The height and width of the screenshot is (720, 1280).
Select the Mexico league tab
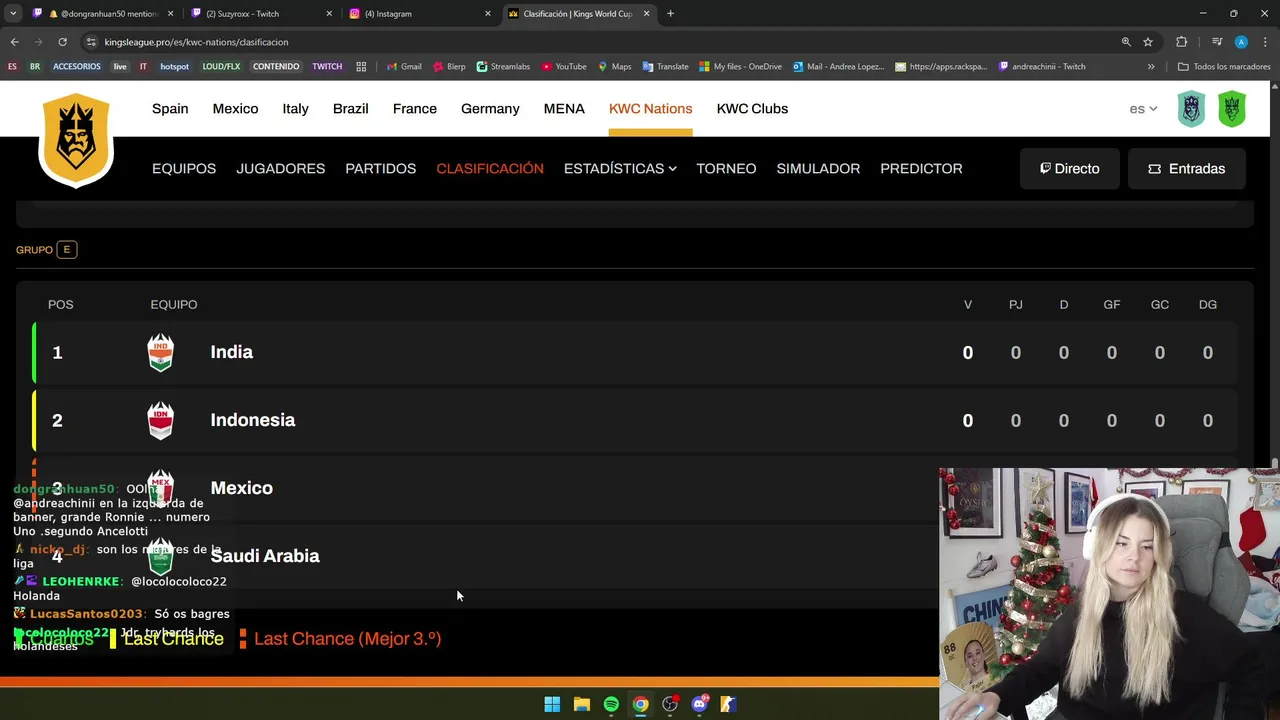click(235, 108)
